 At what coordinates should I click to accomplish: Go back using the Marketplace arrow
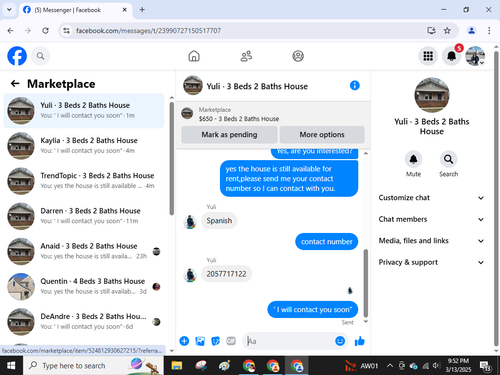click(15, 83)
